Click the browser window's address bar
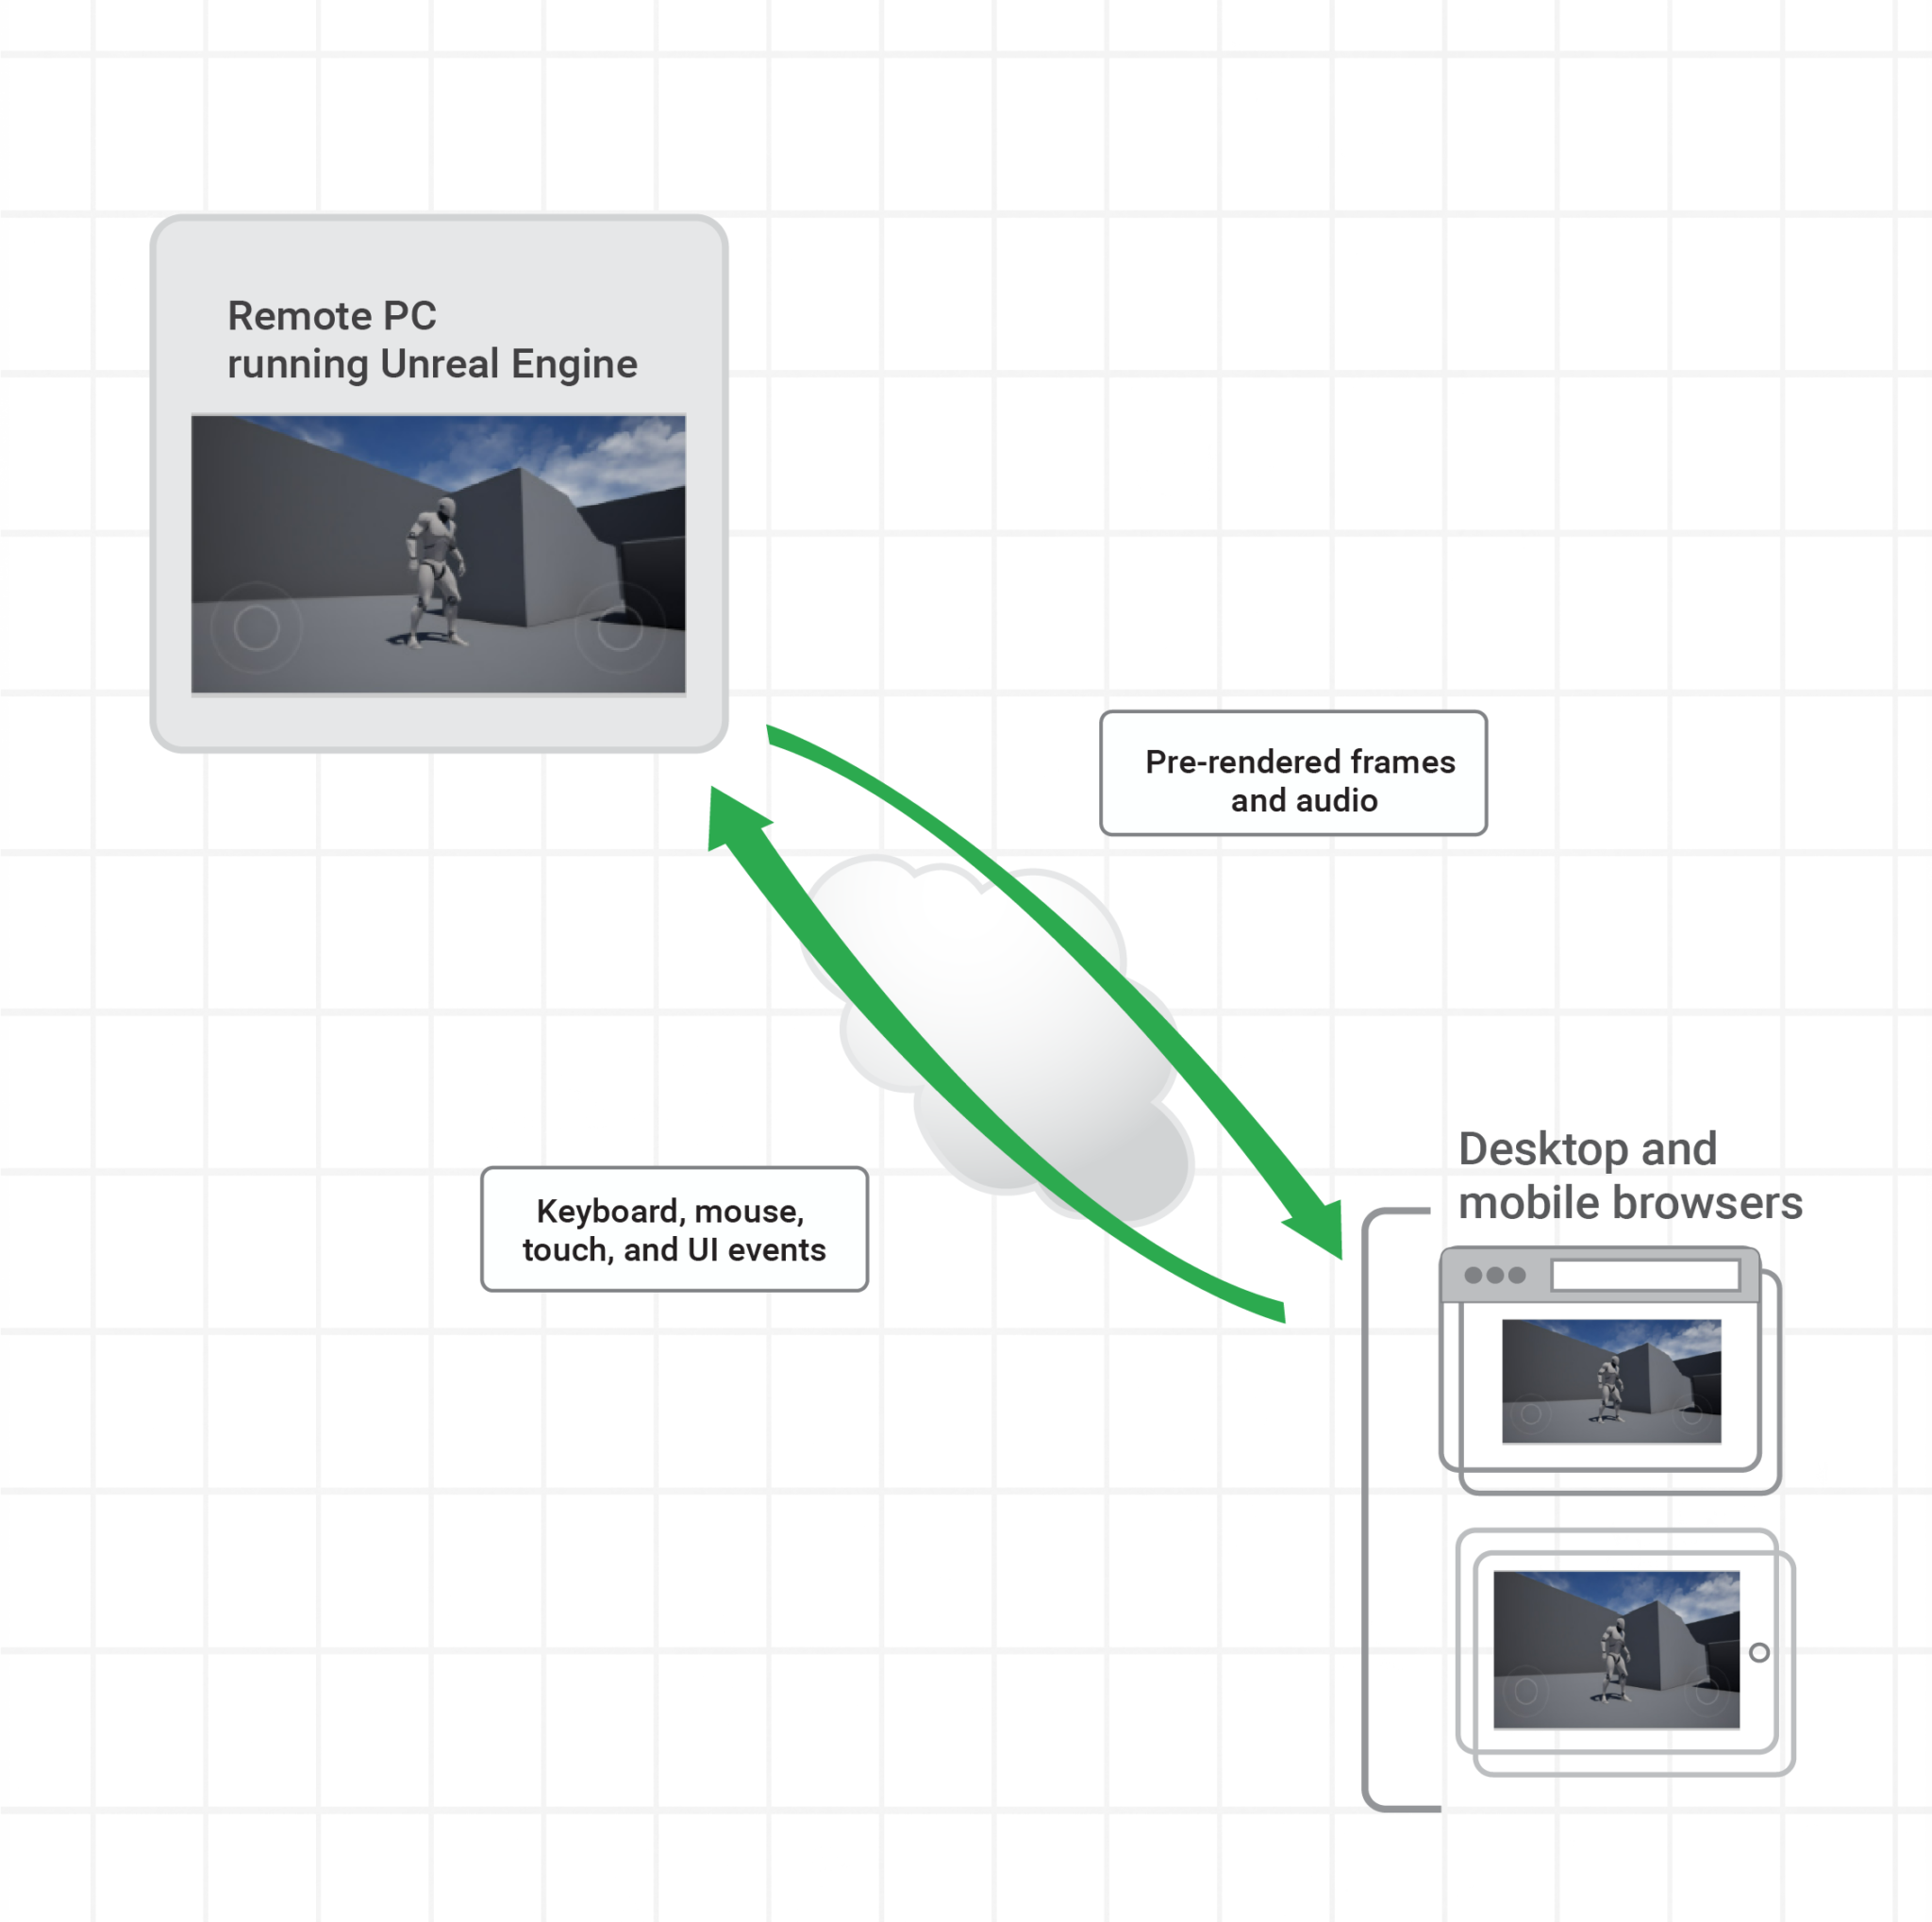The height and width of the screenshot is (1922, 1932). point(1645,1275)
